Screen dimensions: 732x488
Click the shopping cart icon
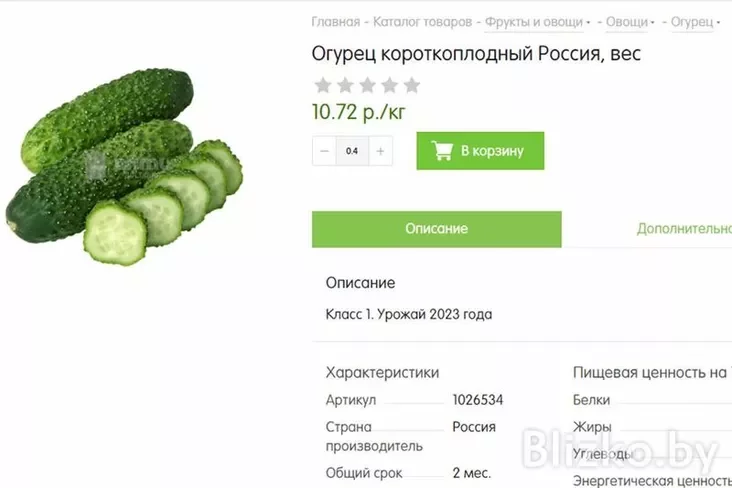coord(442,150)
